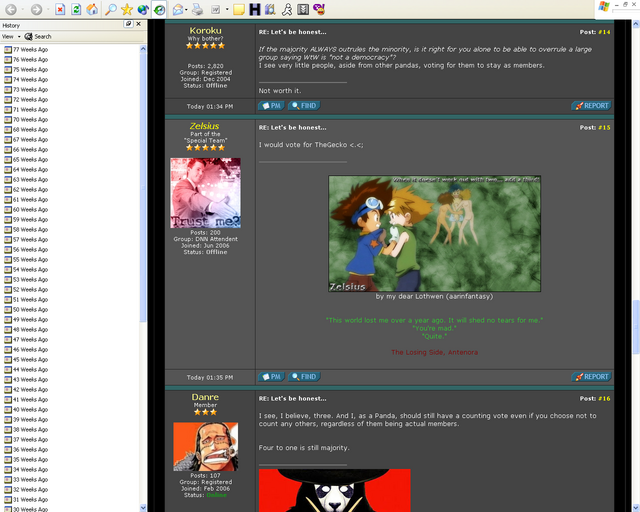The width and height of the screenshot is (640, 512).
Task: Click FIND button under Koroku's post
Action: pos(304,106)
